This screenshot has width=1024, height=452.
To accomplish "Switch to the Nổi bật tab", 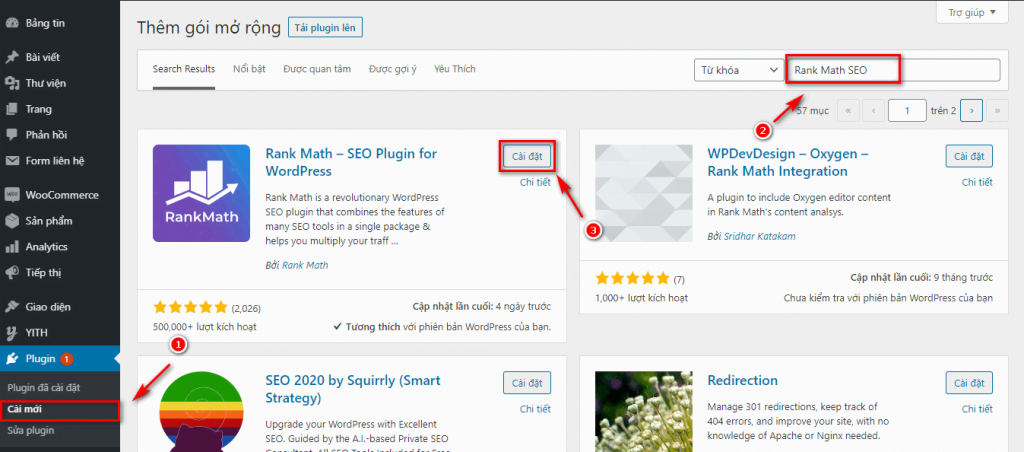I will [x=249, y=69].
